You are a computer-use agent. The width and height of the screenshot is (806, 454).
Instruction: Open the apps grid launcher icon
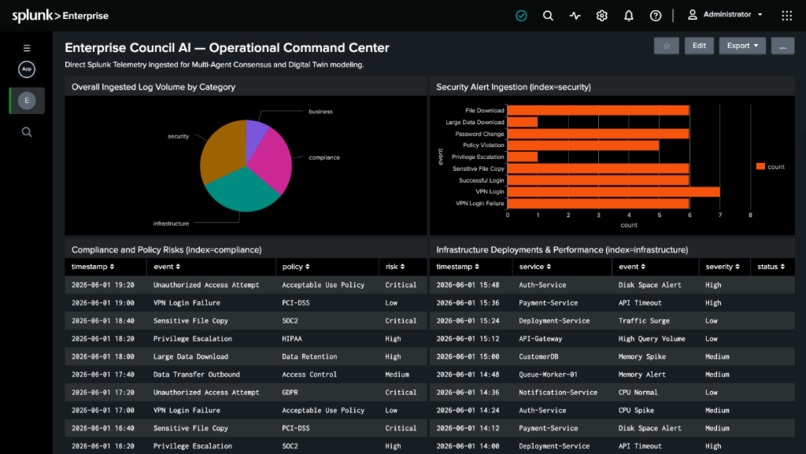(786, 16)
